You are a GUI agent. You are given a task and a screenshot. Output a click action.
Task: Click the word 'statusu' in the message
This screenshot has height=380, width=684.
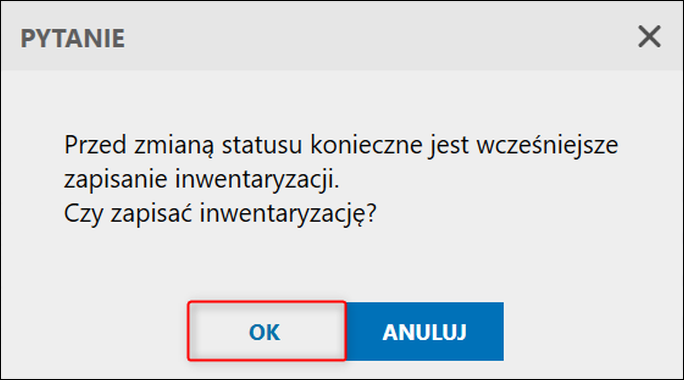[x=262, y=145]
